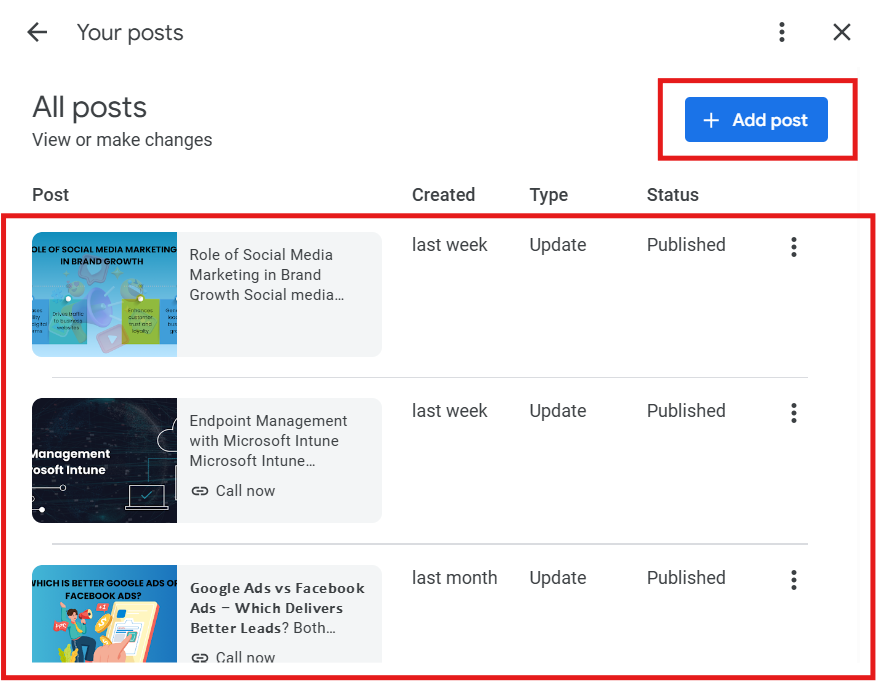Open options menu for Google Ads vs Facebook post
876x681 pixels.
(x=794, y=579)
